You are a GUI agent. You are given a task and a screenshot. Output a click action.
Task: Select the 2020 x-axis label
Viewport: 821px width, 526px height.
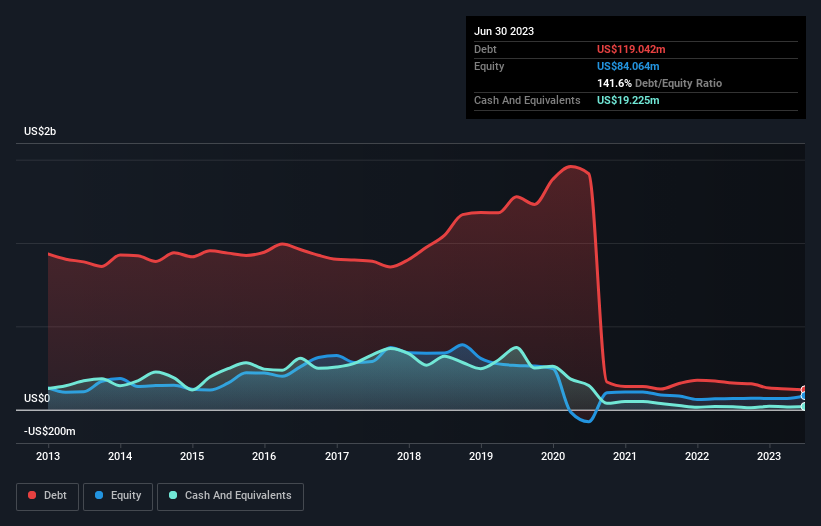[x=553, y=456]
